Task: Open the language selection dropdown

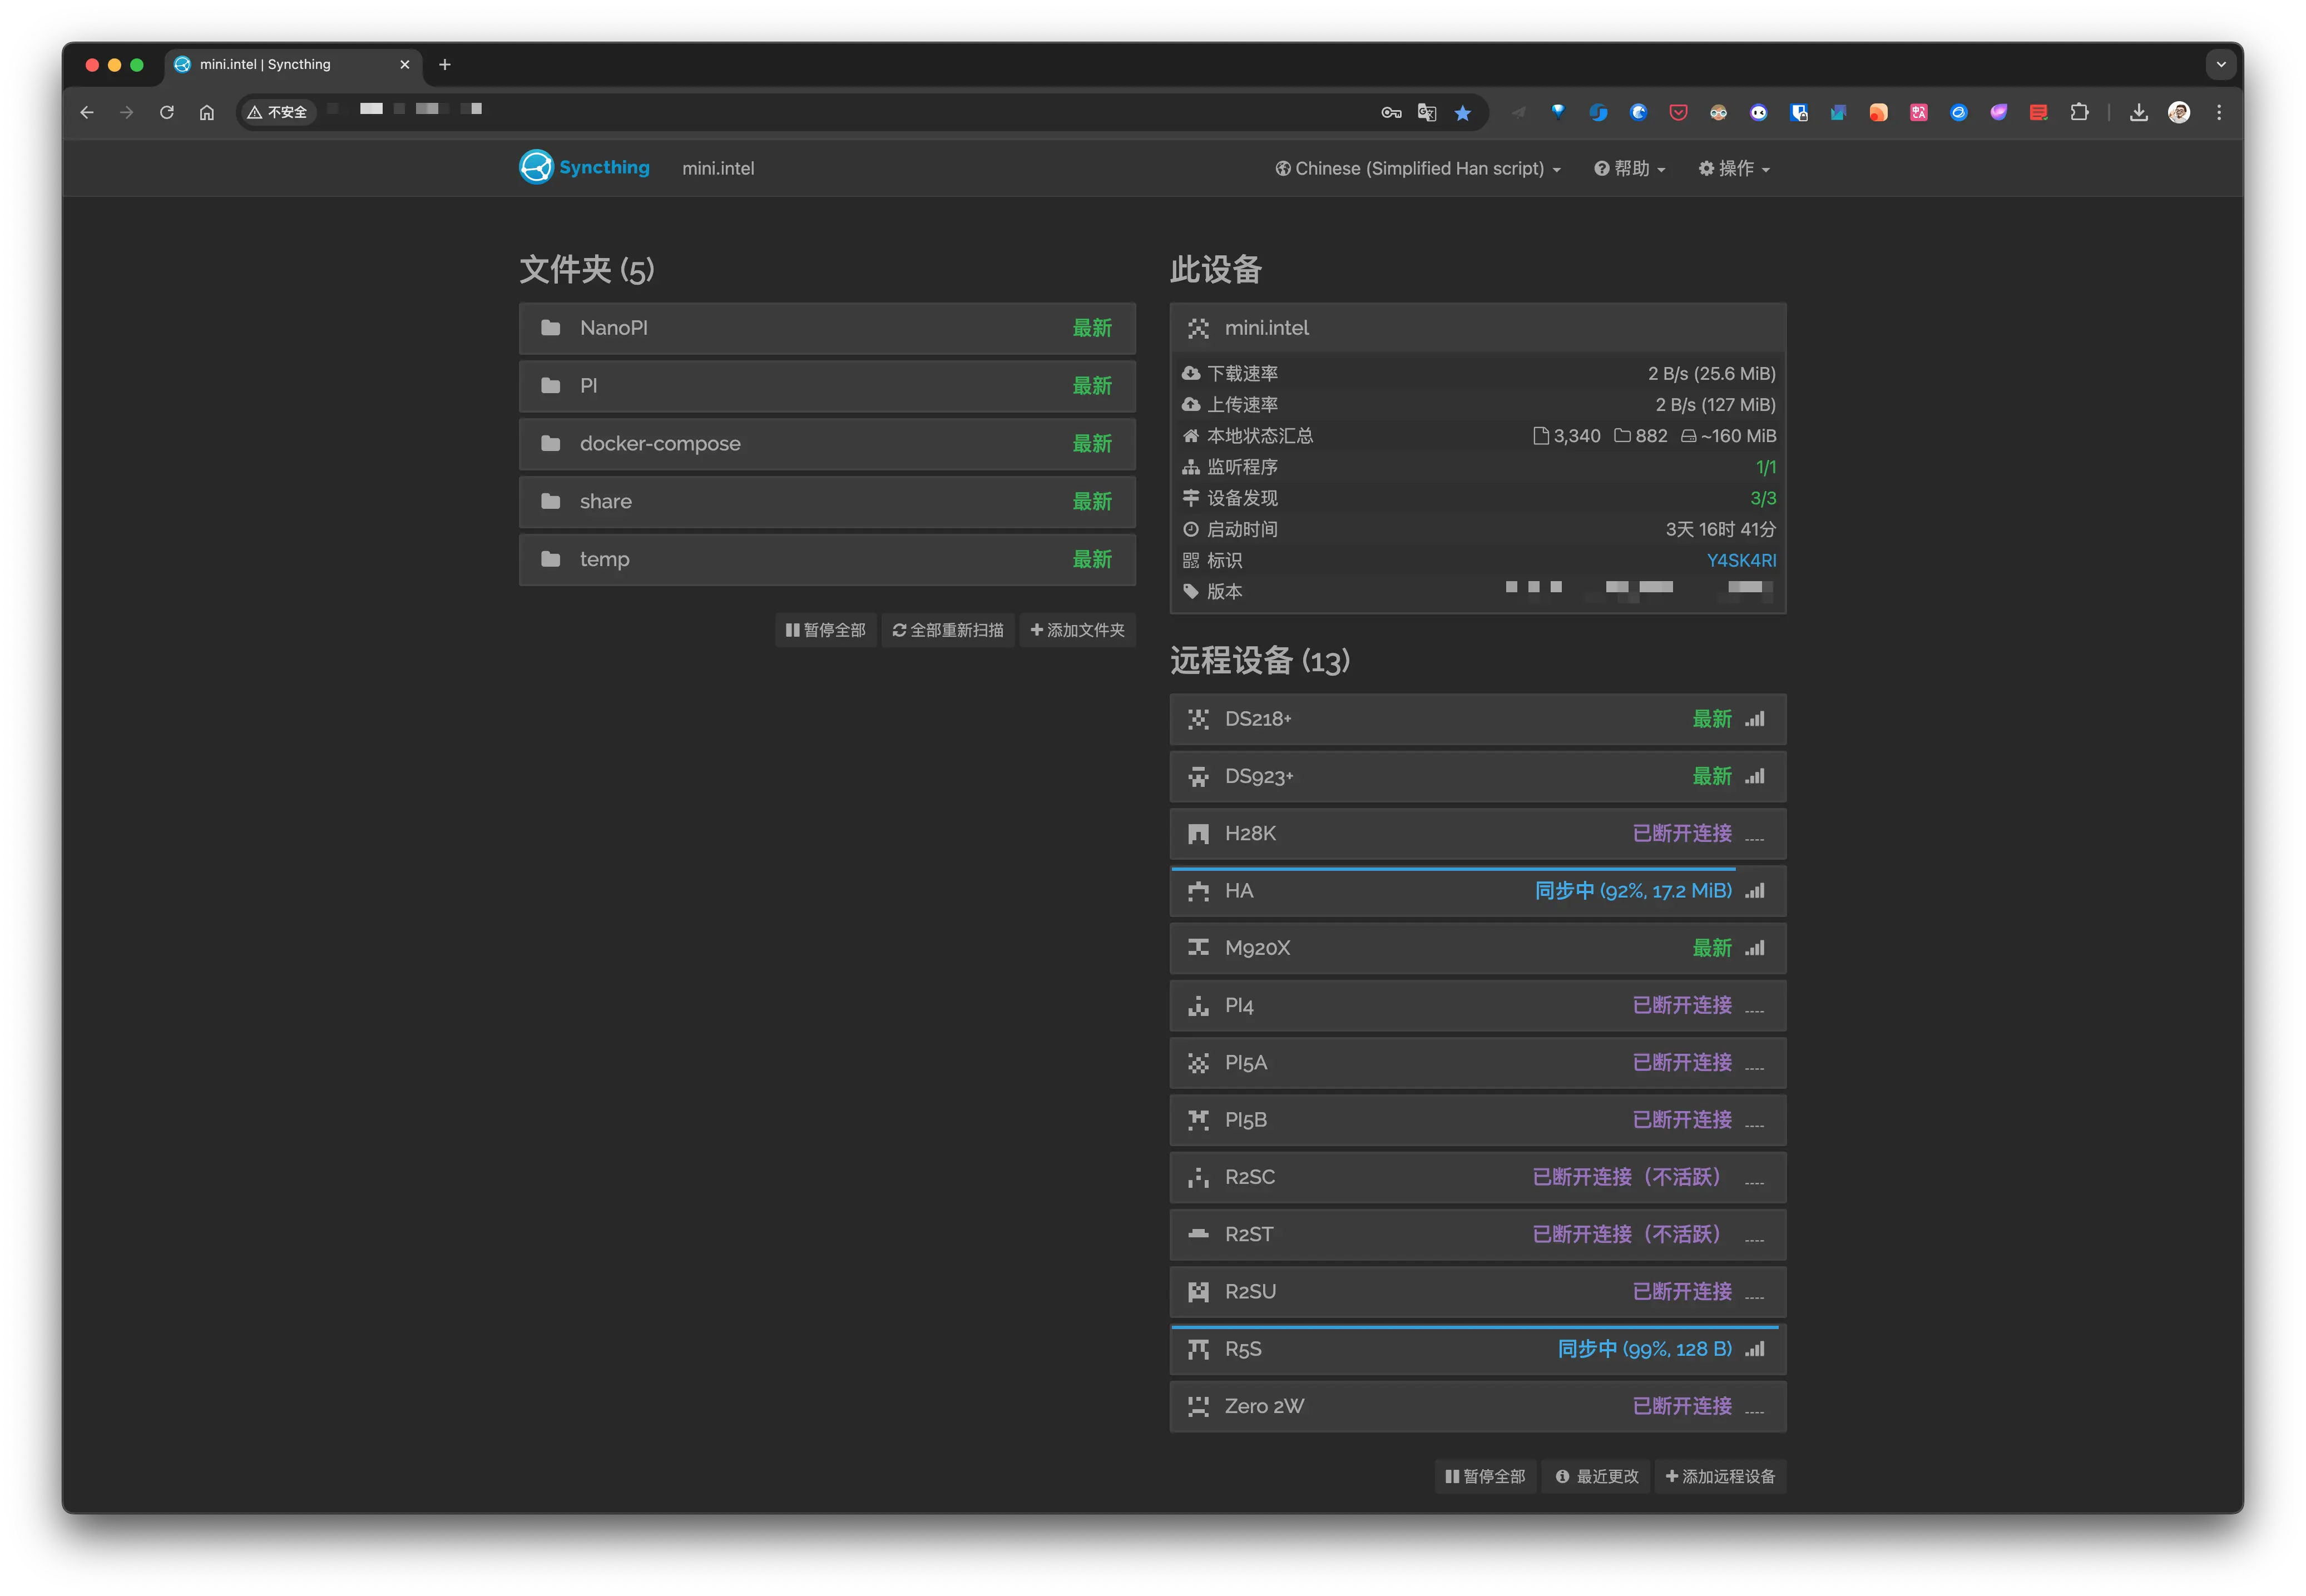Action: click(1417, 169)
